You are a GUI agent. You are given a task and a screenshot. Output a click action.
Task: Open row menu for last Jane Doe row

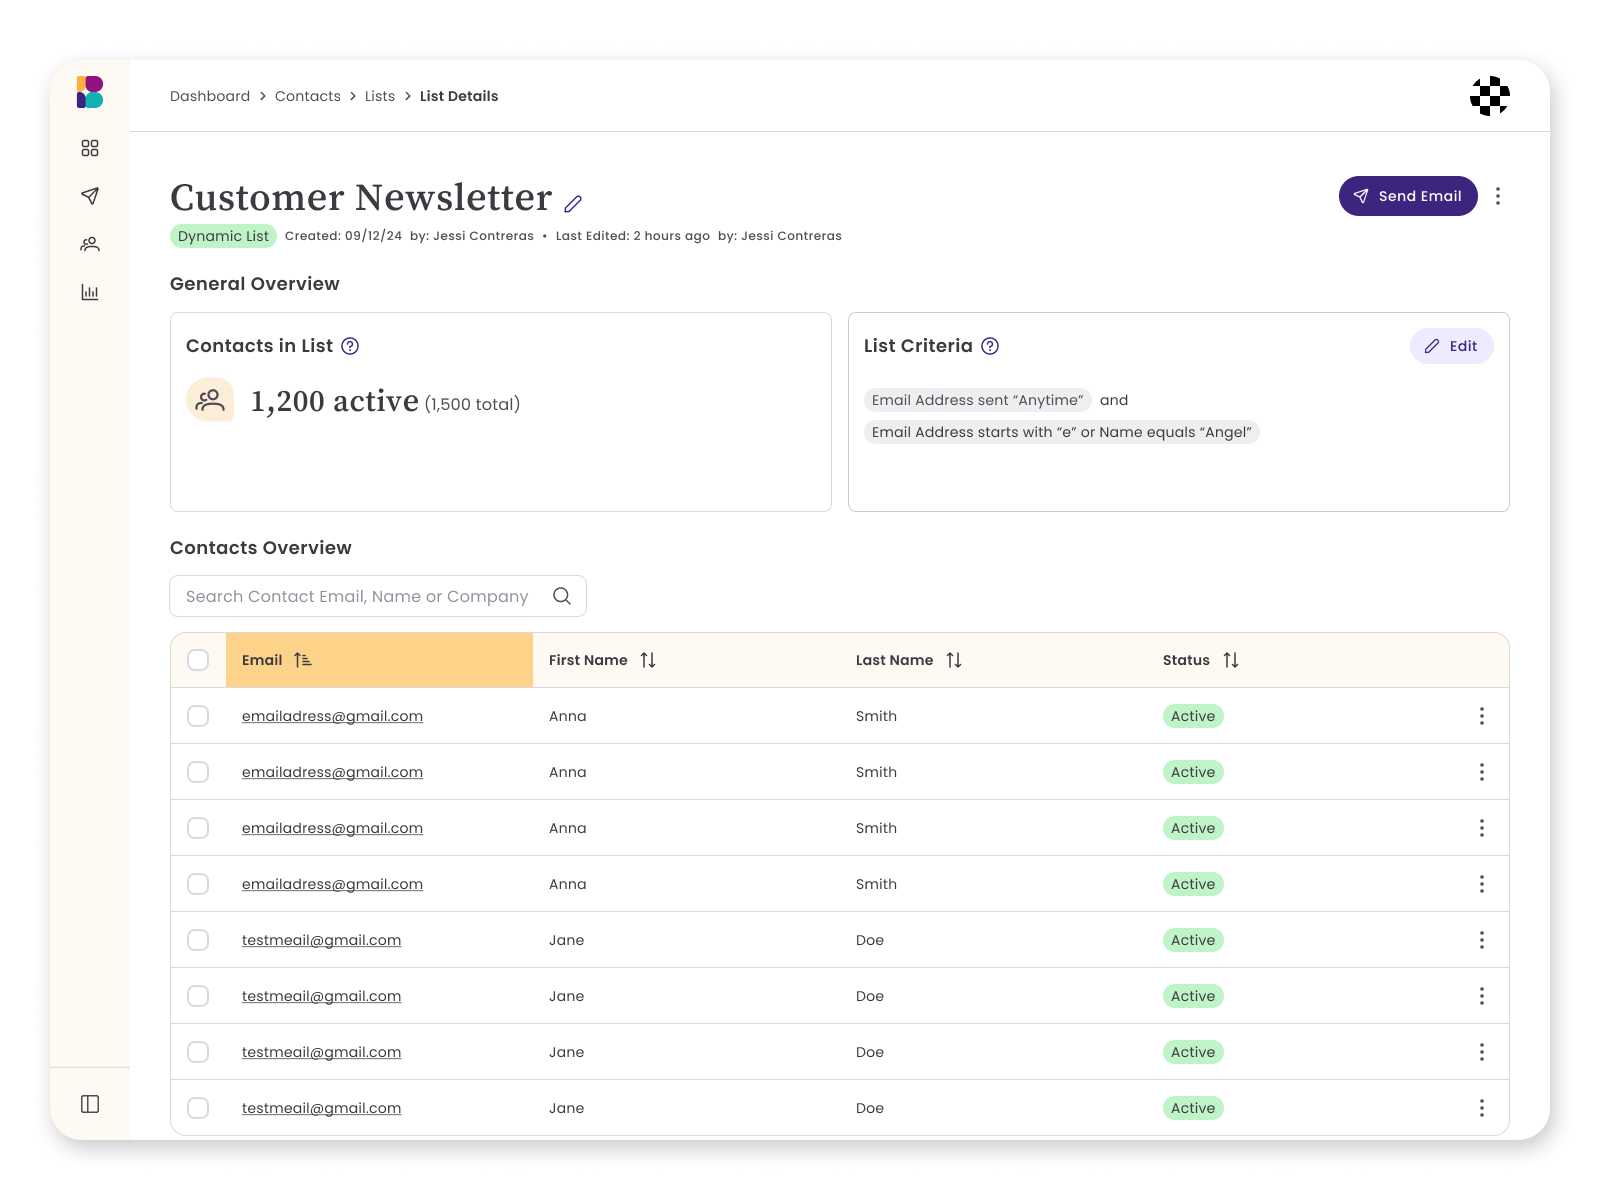point(1482,1108)
